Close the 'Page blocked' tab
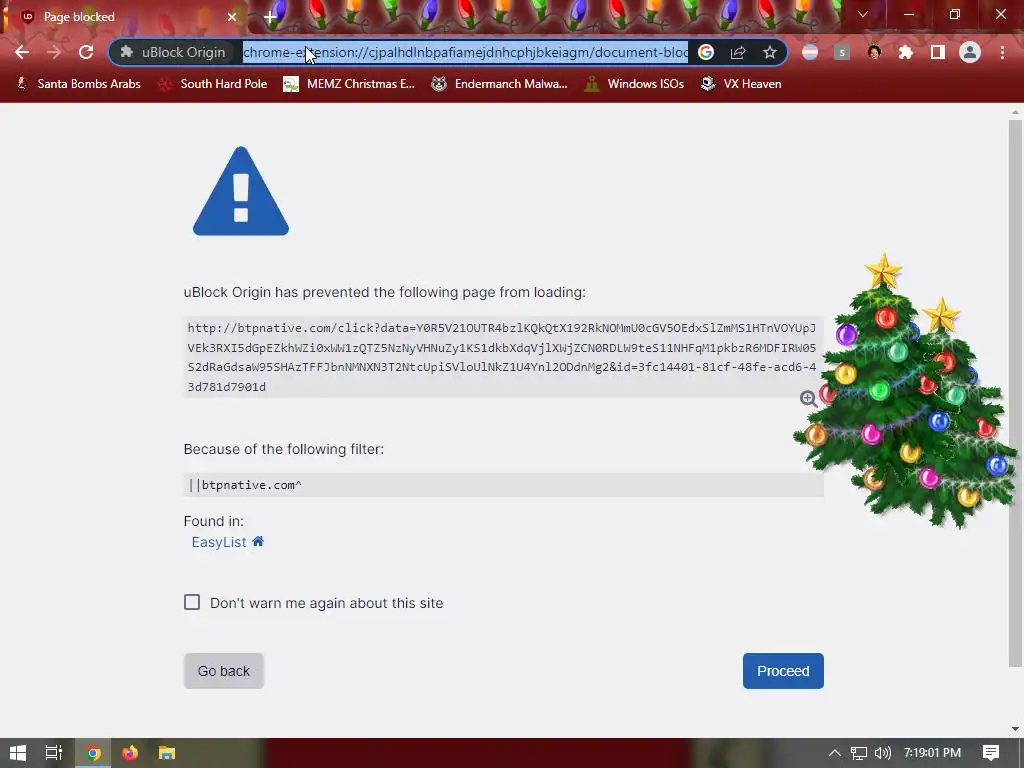Image resolution: width=1024 pixels, height=768 pixels. pyautogui.click(x=232, y=17)
